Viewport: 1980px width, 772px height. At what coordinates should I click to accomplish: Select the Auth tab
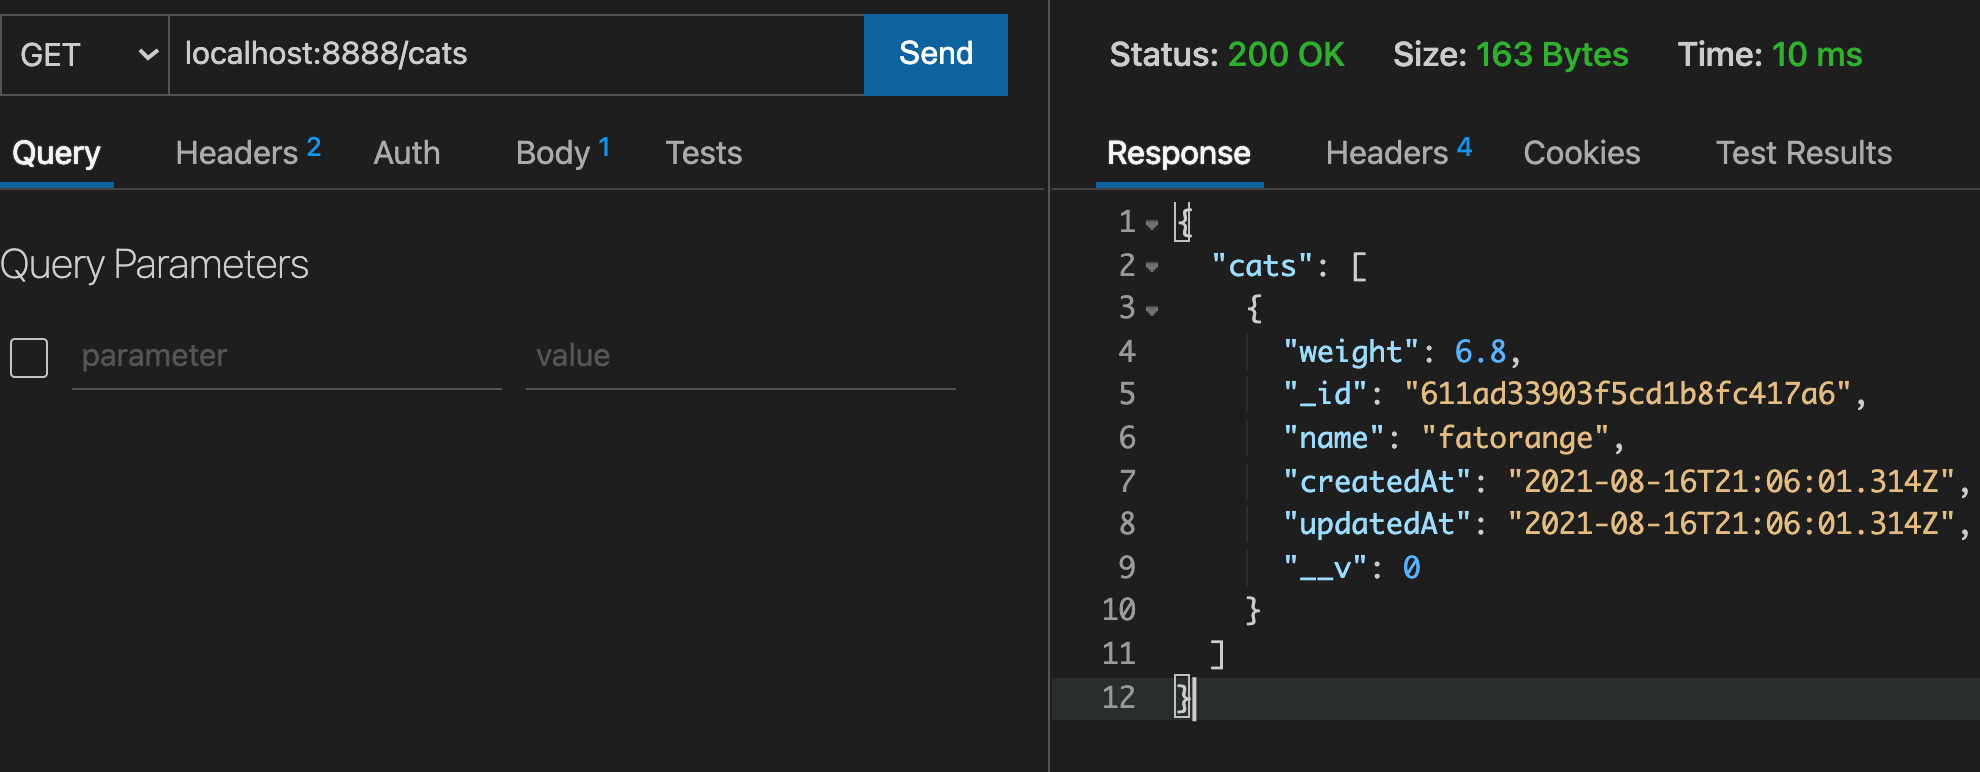407,153
